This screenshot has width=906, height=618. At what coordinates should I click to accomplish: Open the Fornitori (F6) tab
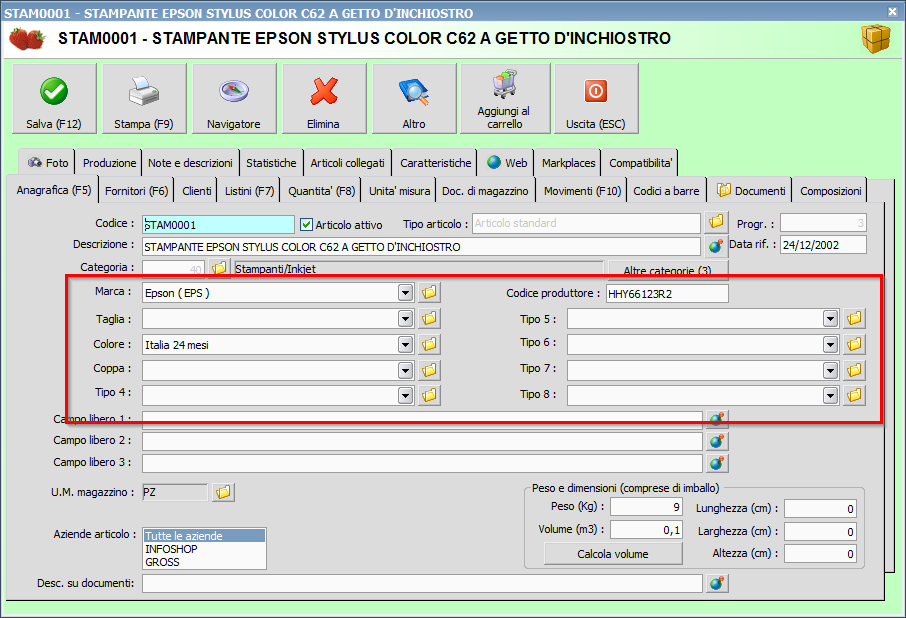coord(136,191)
